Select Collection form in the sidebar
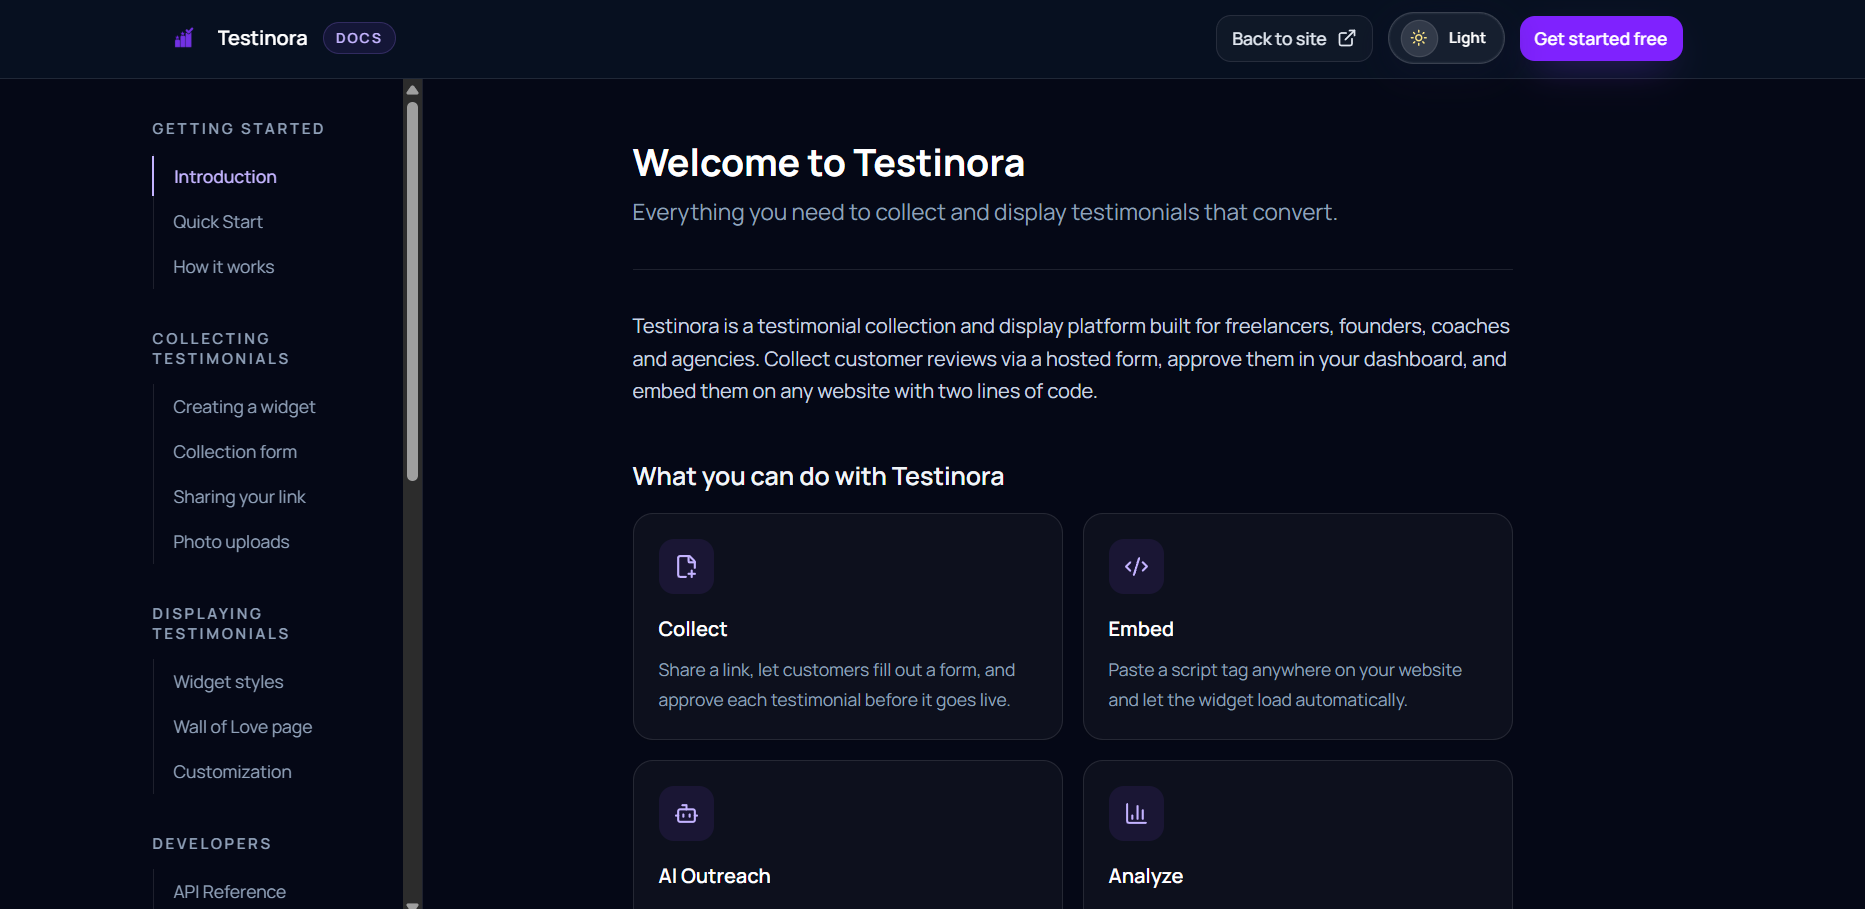 point(234,451)
